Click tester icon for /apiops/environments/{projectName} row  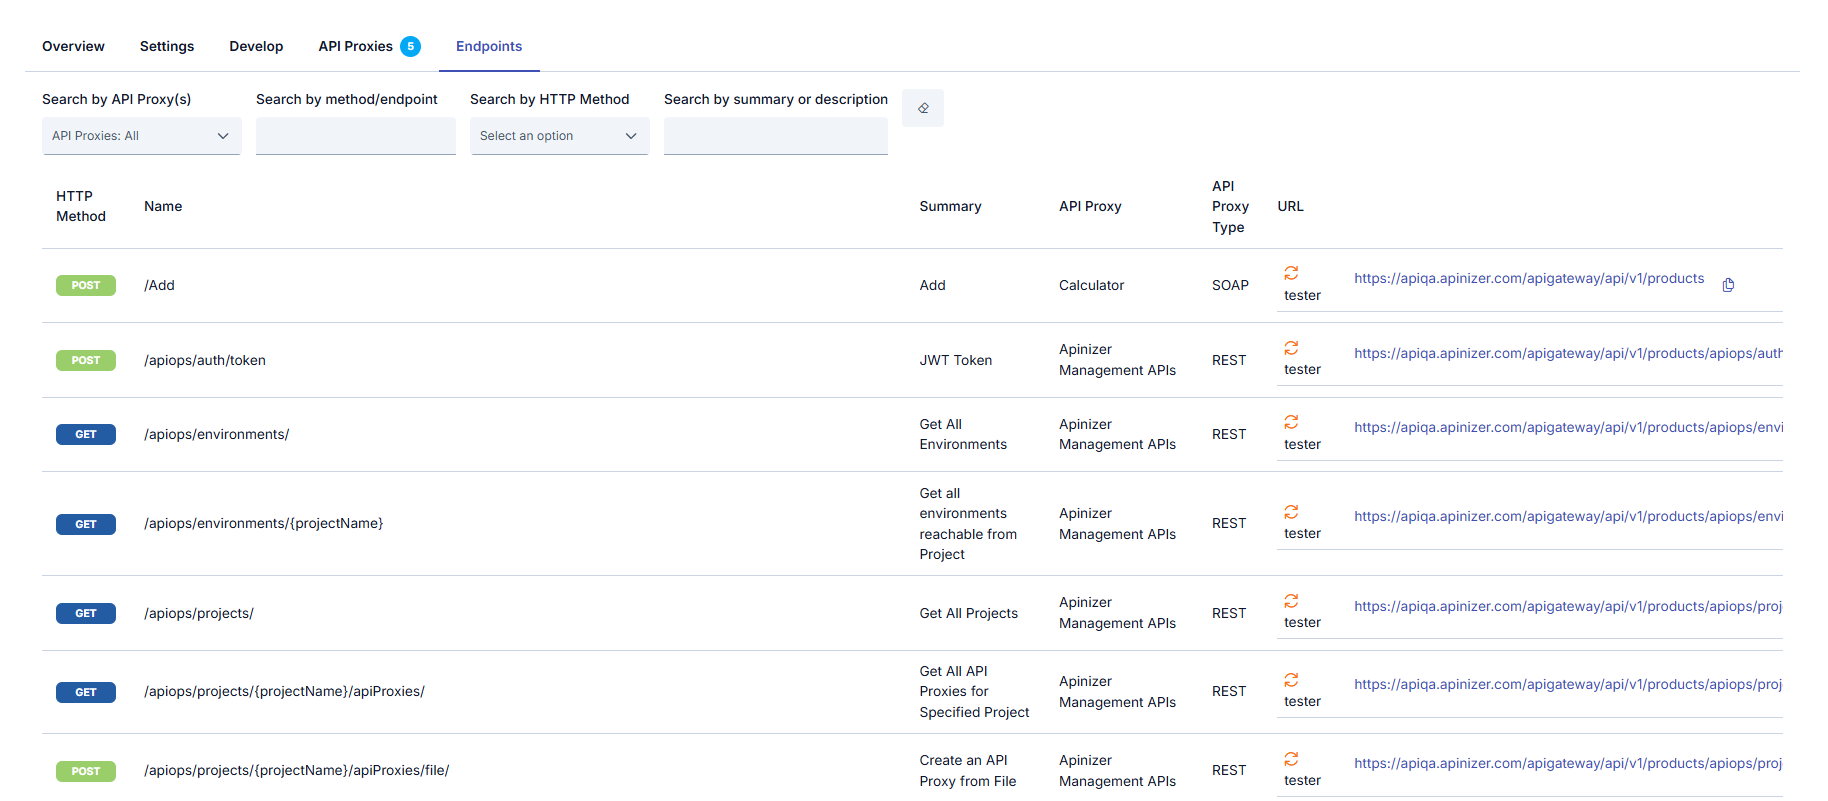point(1291,512)
